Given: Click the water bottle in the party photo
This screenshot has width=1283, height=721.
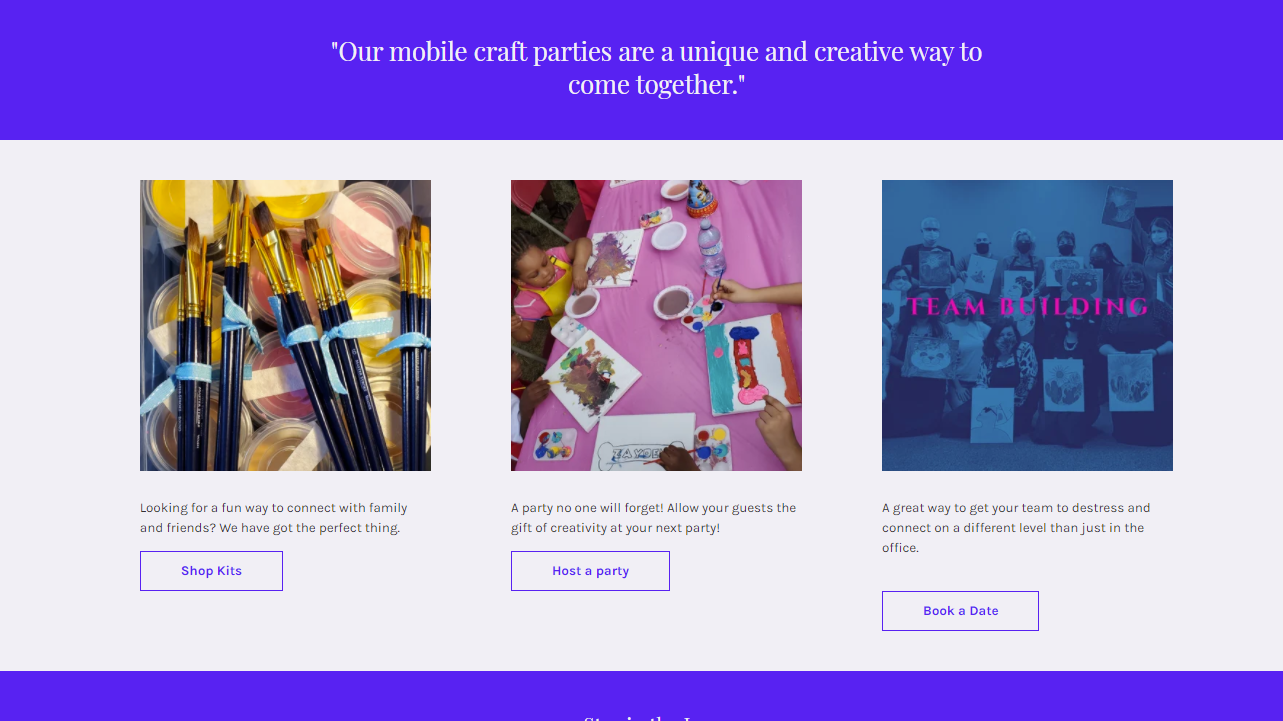Looking at the screenshot, I should (x=708, y=246).
